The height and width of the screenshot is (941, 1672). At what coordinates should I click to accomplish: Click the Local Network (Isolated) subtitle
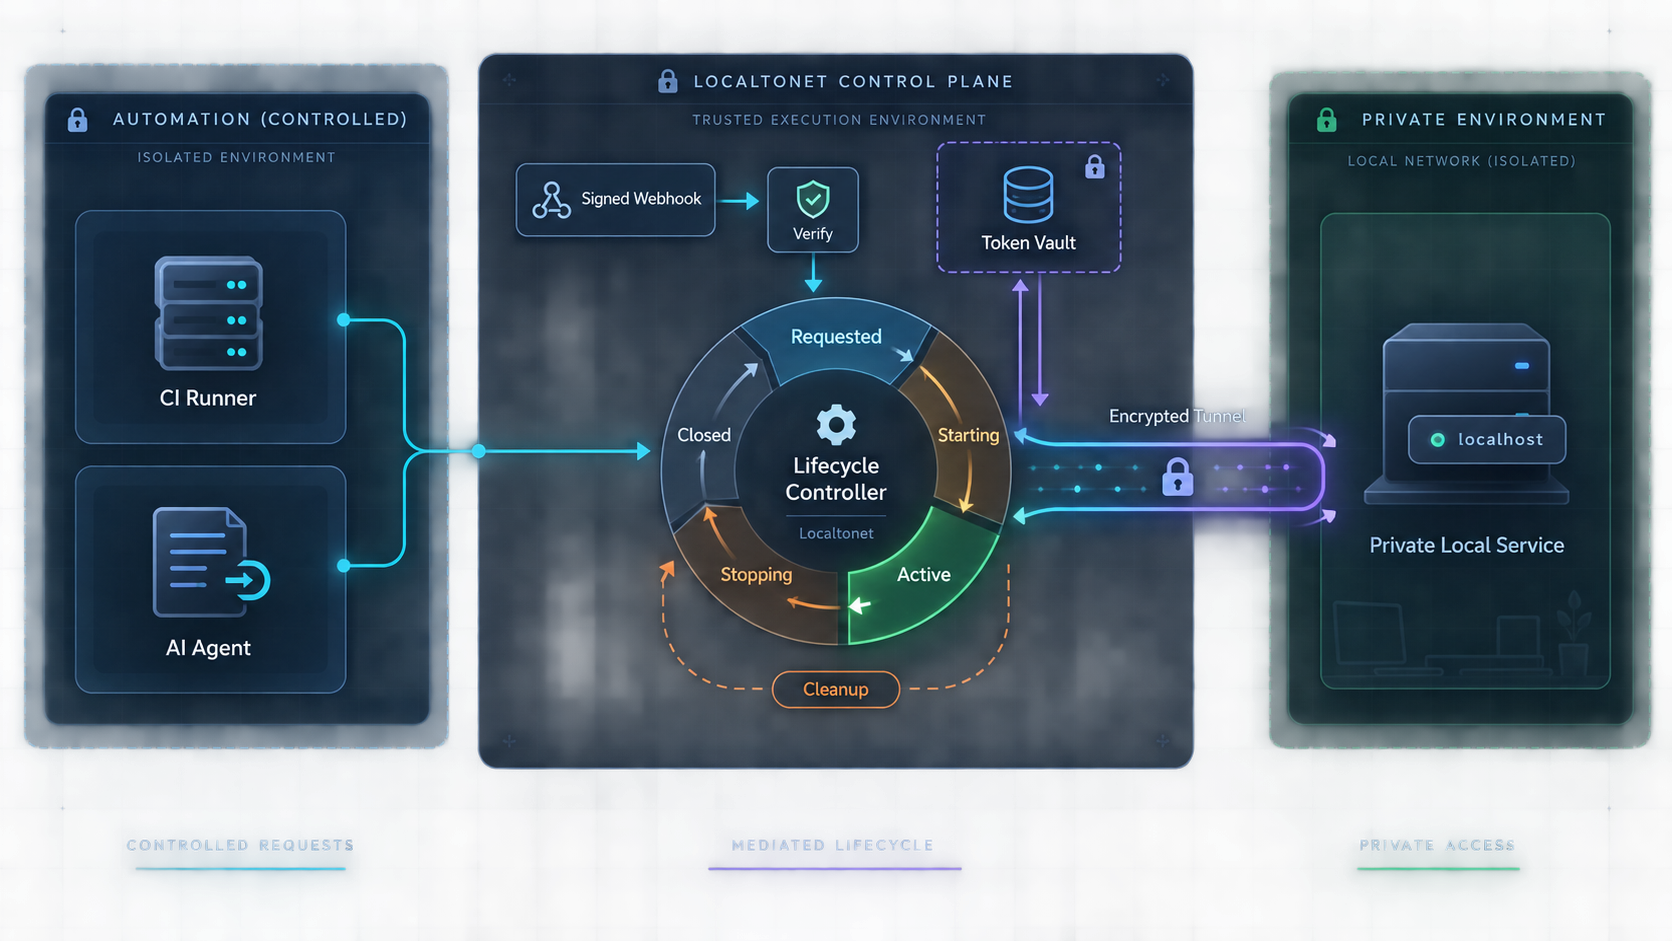[x=1461, y=161]
